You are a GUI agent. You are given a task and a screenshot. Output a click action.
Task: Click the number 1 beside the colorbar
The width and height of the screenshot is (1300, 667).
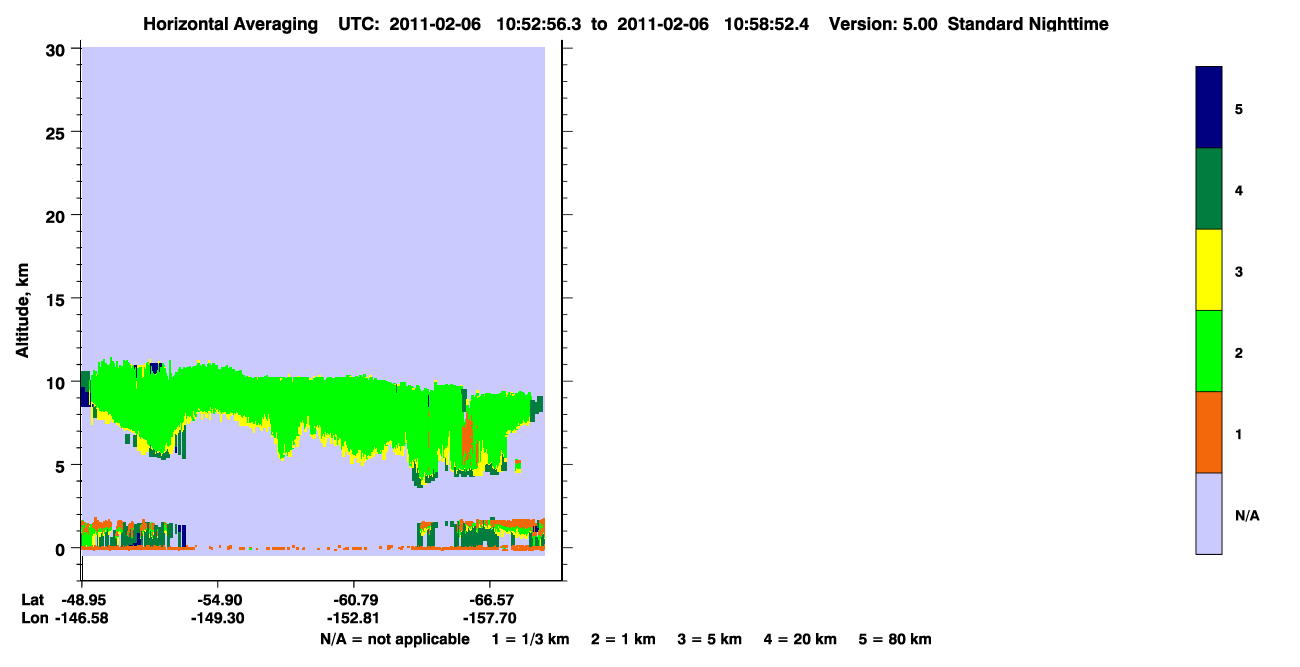click(1239, 434)
